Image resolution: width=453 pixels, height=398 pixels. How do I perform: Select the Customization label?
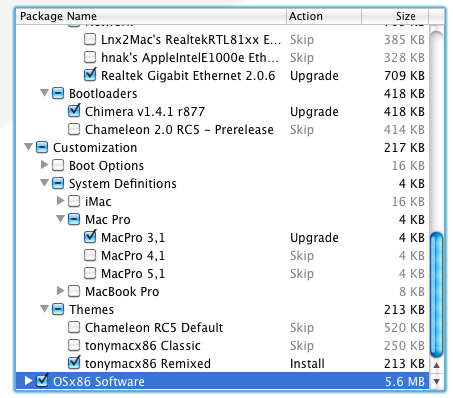pyautogui.click(x=95, y=148)
